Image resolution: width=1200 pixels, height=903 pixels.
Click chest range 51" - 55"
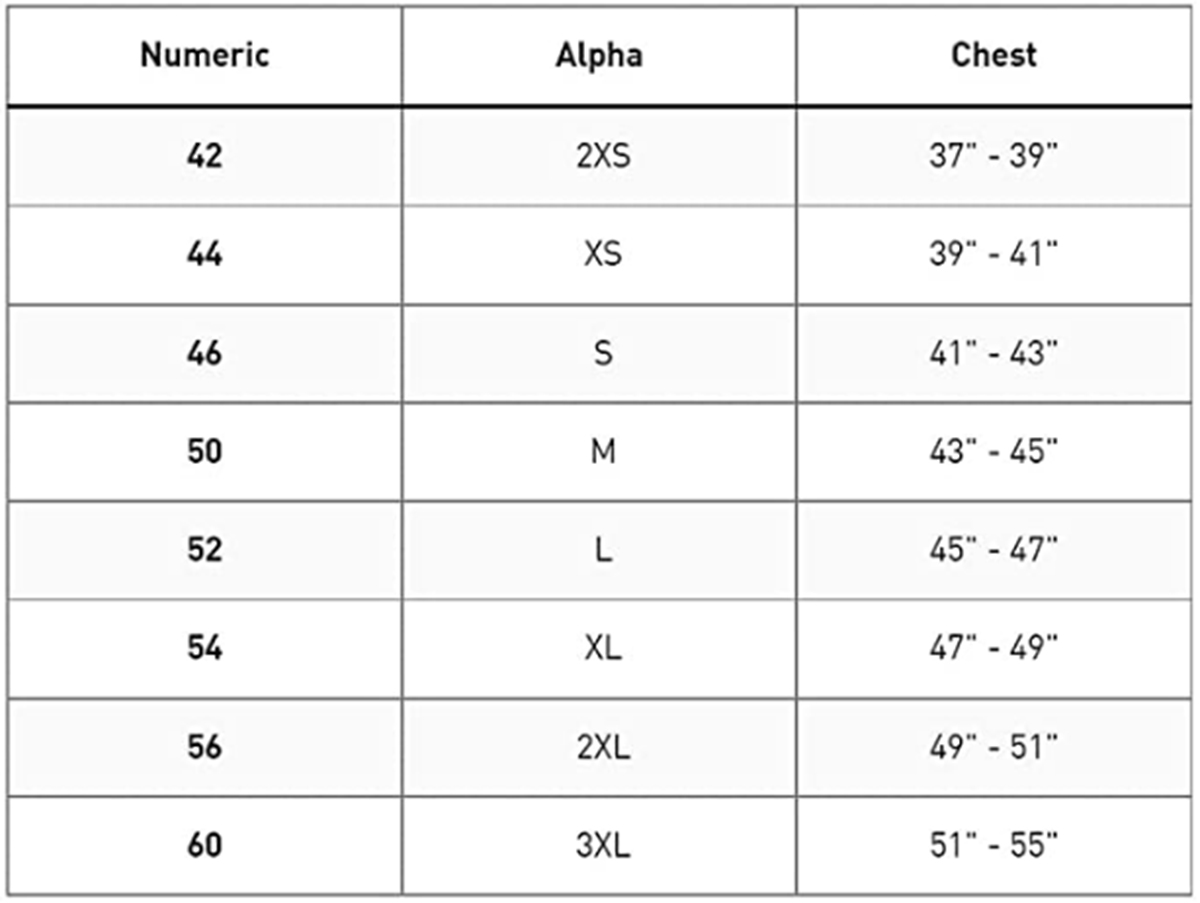pyautogui.click(x=993, y=845)
